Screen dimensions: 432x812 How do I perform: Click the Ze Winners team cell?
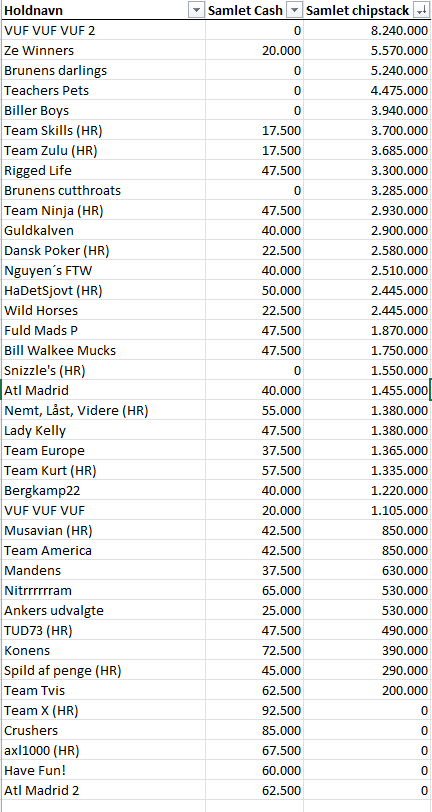[x=103, y=51]
